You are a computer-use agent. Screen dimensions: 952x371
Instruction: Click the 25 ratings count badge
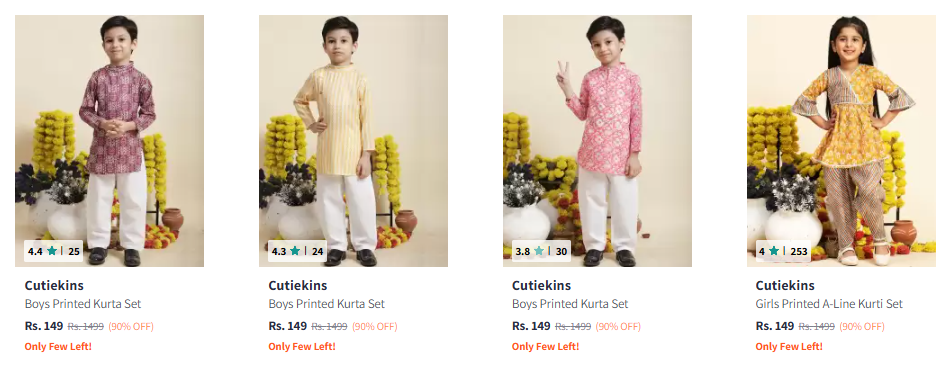[74, 251]
